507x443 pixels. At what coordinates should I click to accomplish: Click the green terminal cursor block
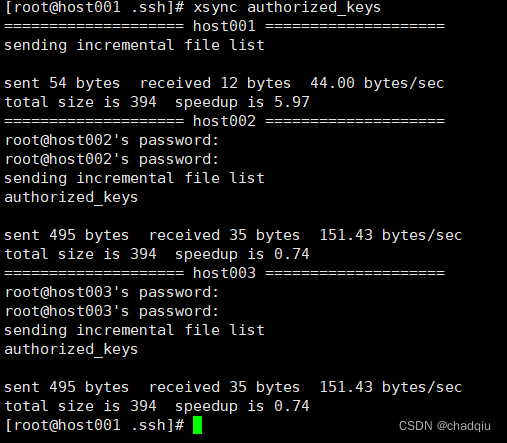[197, 425]
